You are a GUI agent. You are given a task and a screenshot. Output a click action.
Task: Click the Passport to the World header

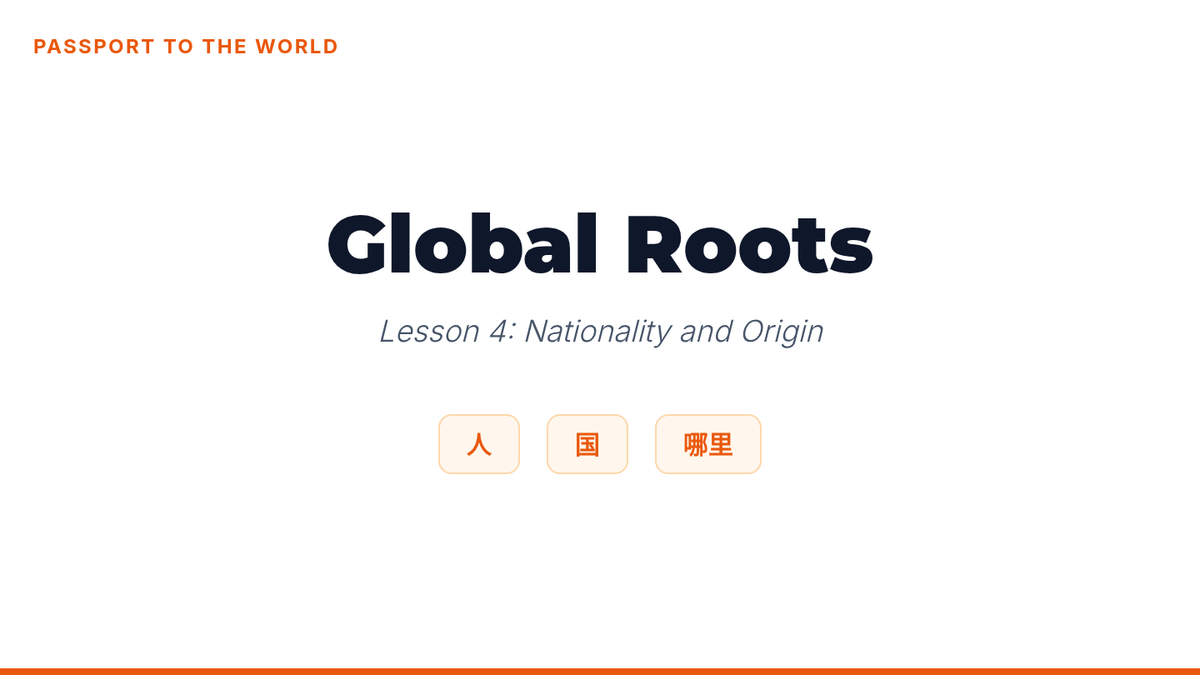[x=186, y=47]
